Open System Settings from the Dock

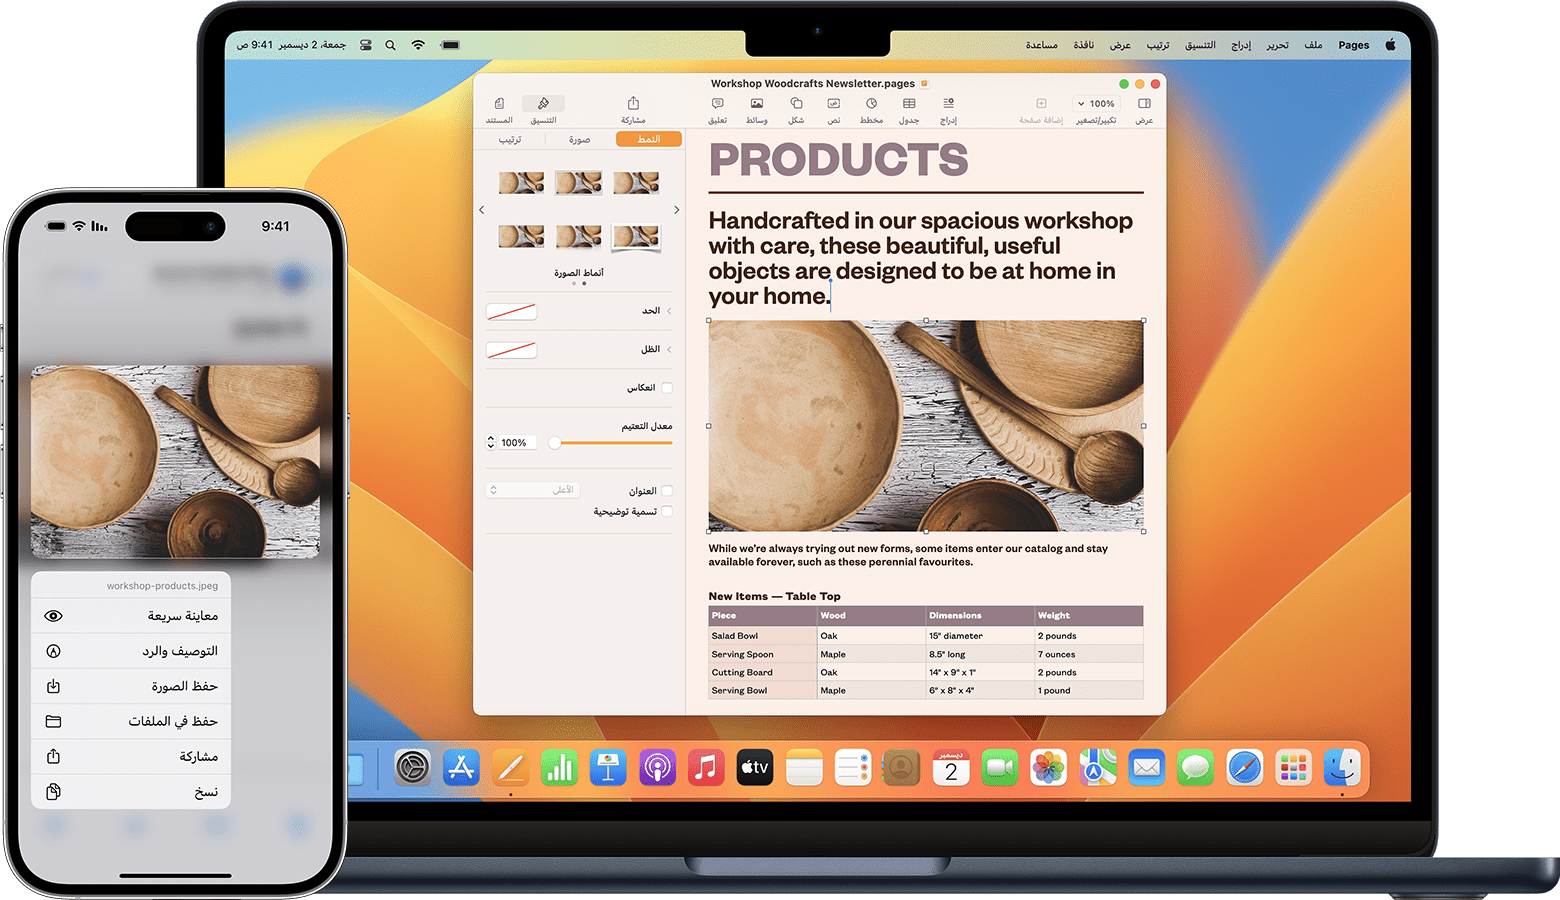tap(412, 768)
